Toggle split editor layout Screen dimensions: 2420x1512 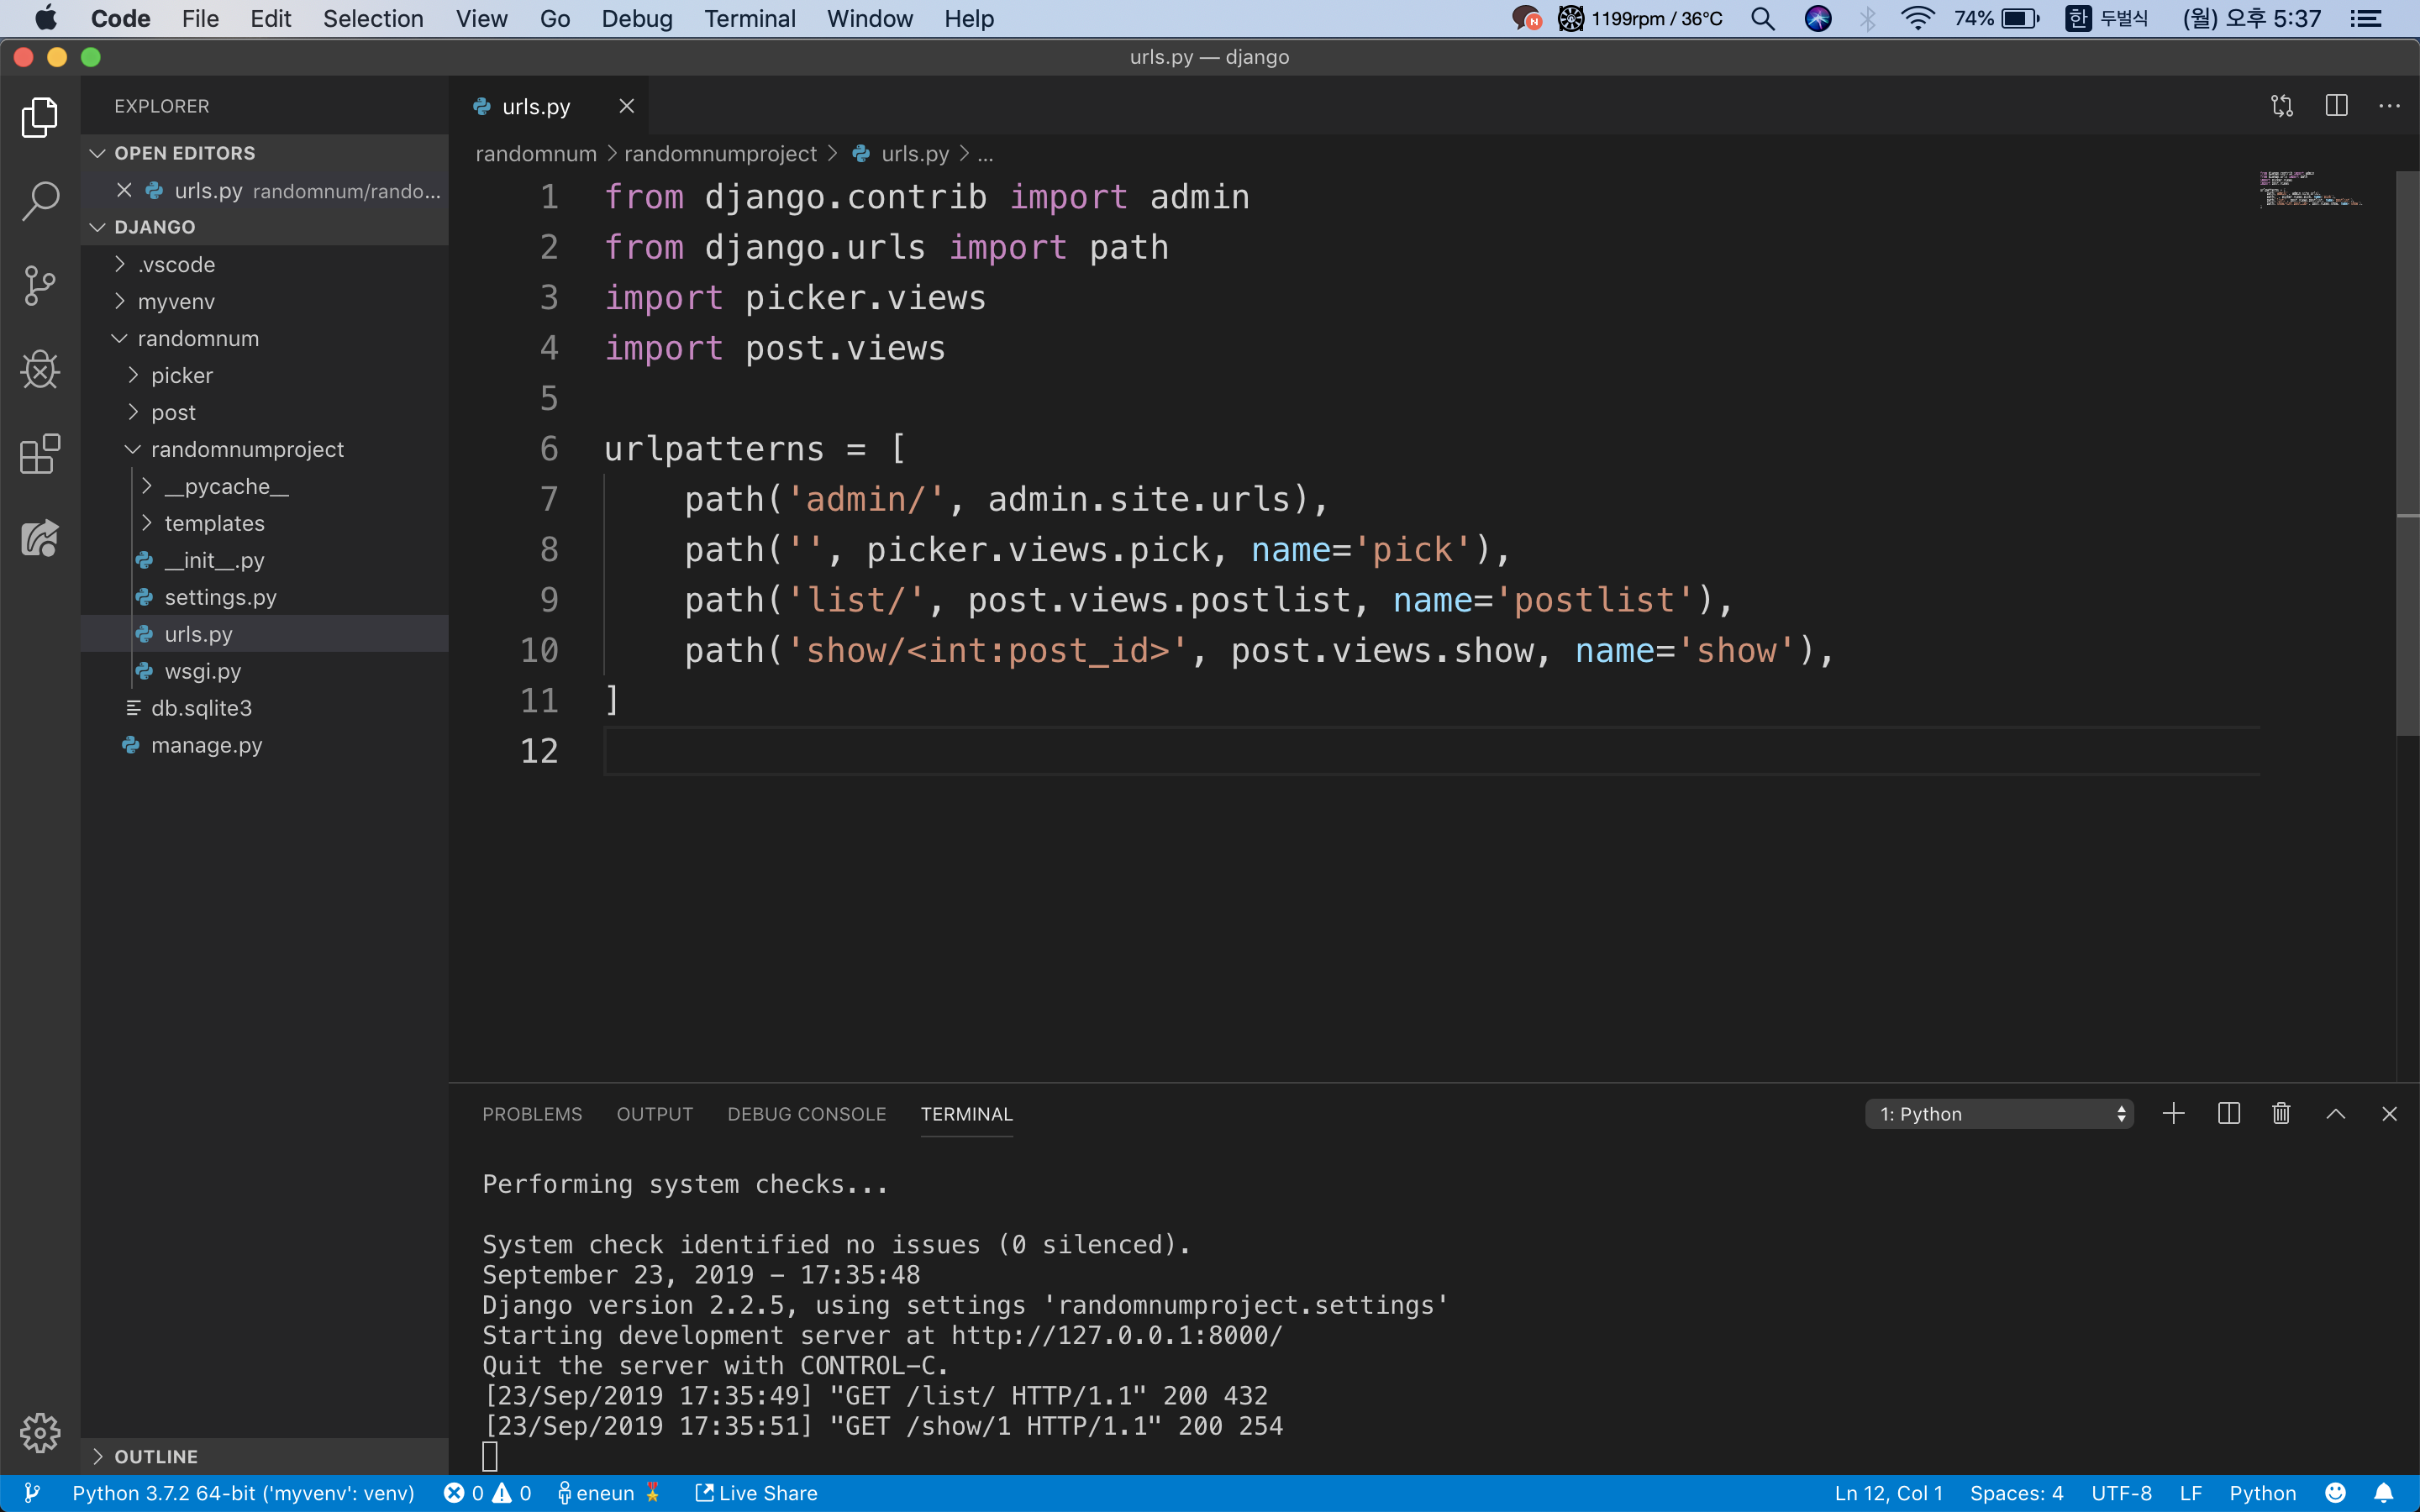[x=2336, y=106]
